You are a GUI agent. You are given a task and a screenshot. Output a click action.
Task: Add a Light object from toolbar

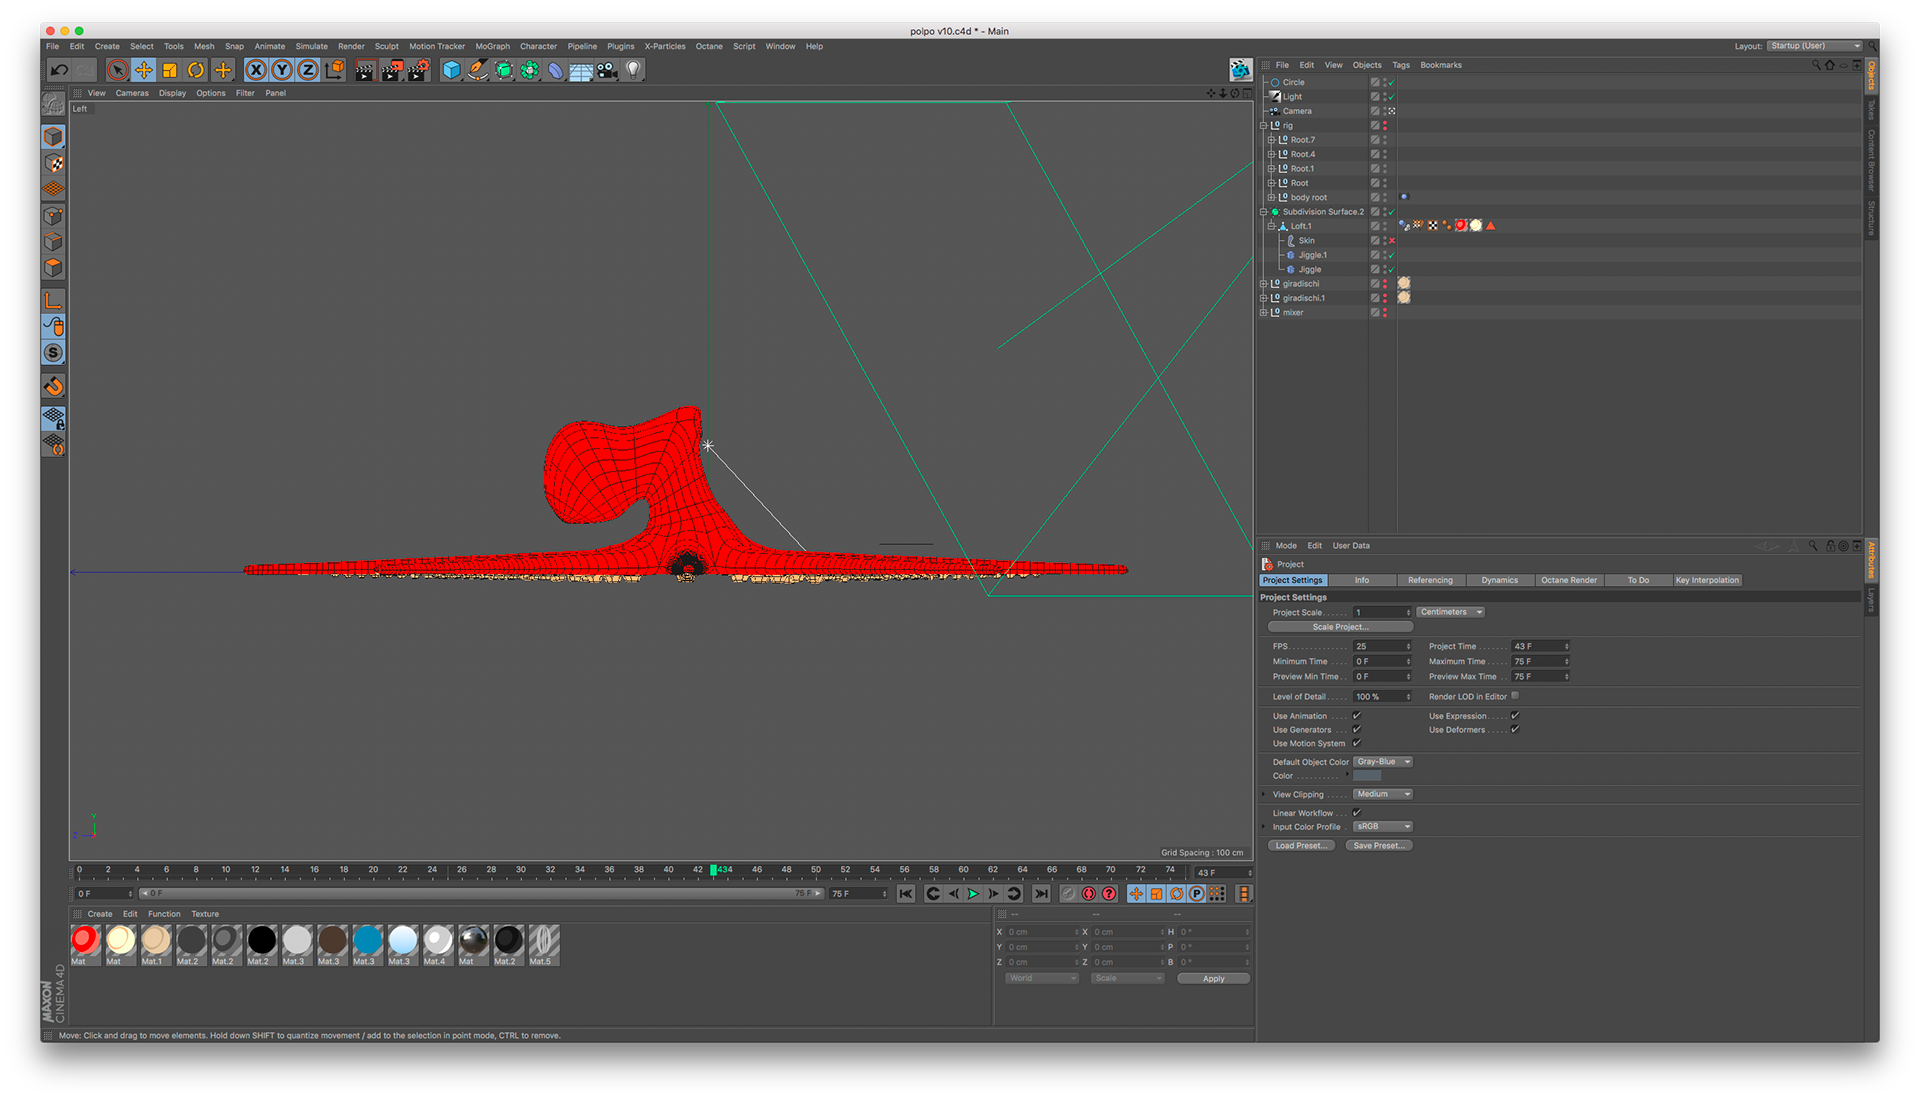(633, 70)
